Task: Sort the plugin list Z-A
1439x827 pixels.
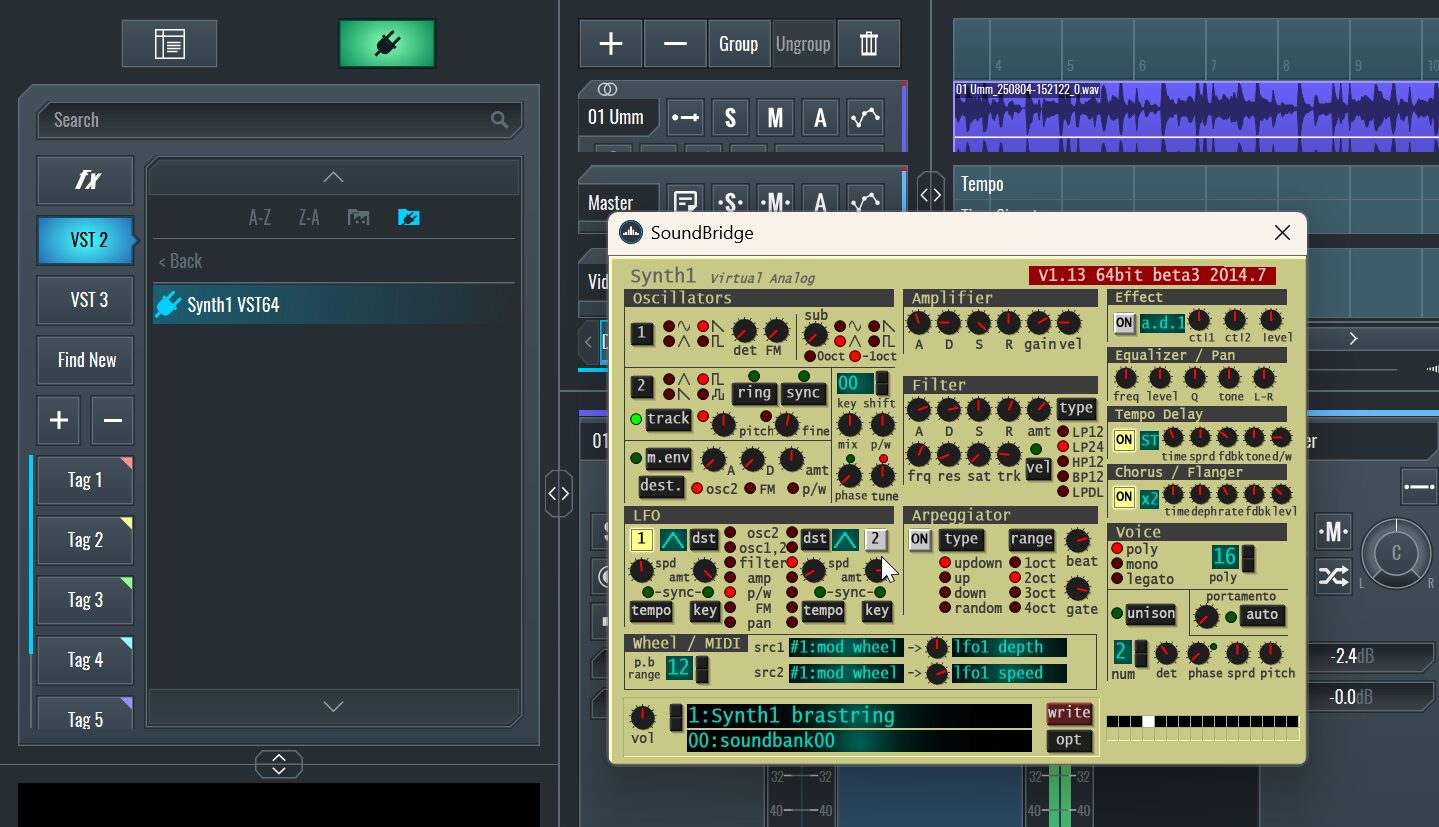Action: pos(309,217)
